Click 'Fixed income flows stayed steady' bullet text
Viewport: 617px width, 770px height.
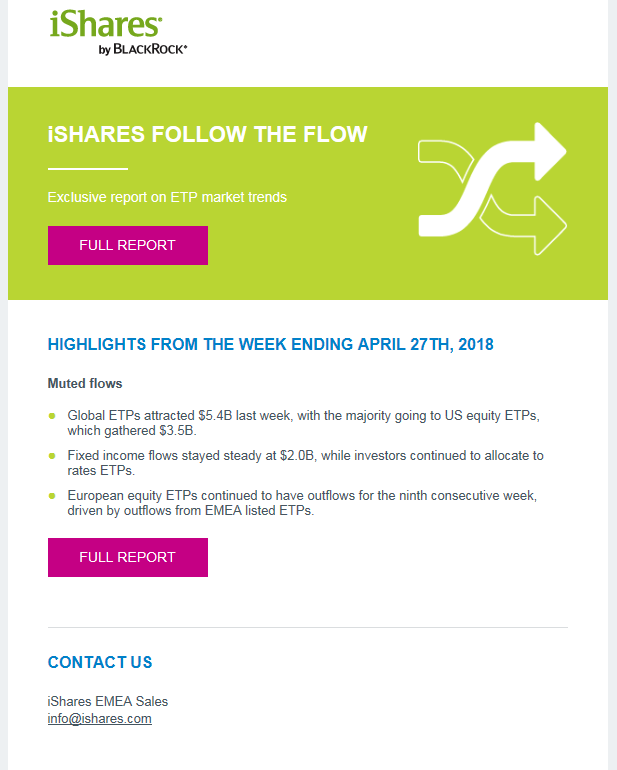tap(306, 463)
